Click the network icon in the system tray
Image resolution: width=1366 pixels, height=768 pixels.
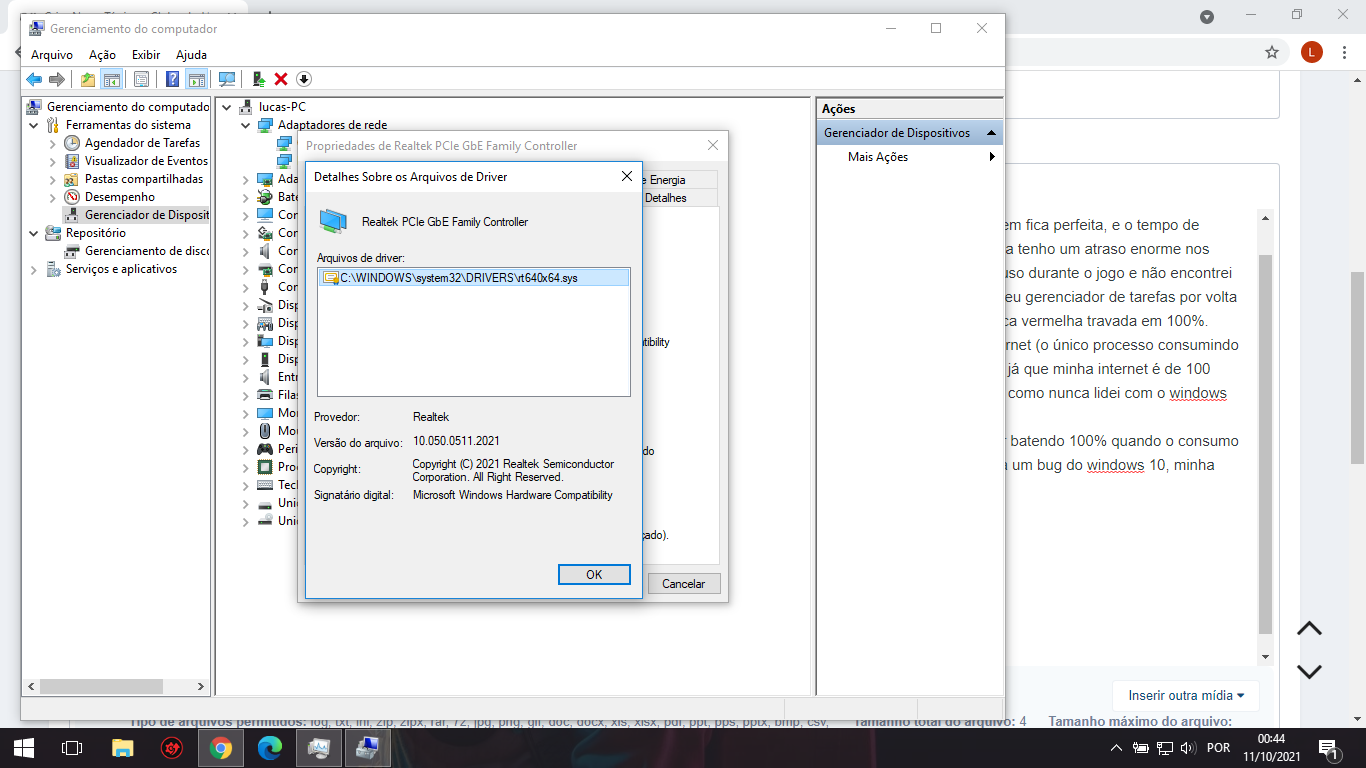coord(1164,747)
